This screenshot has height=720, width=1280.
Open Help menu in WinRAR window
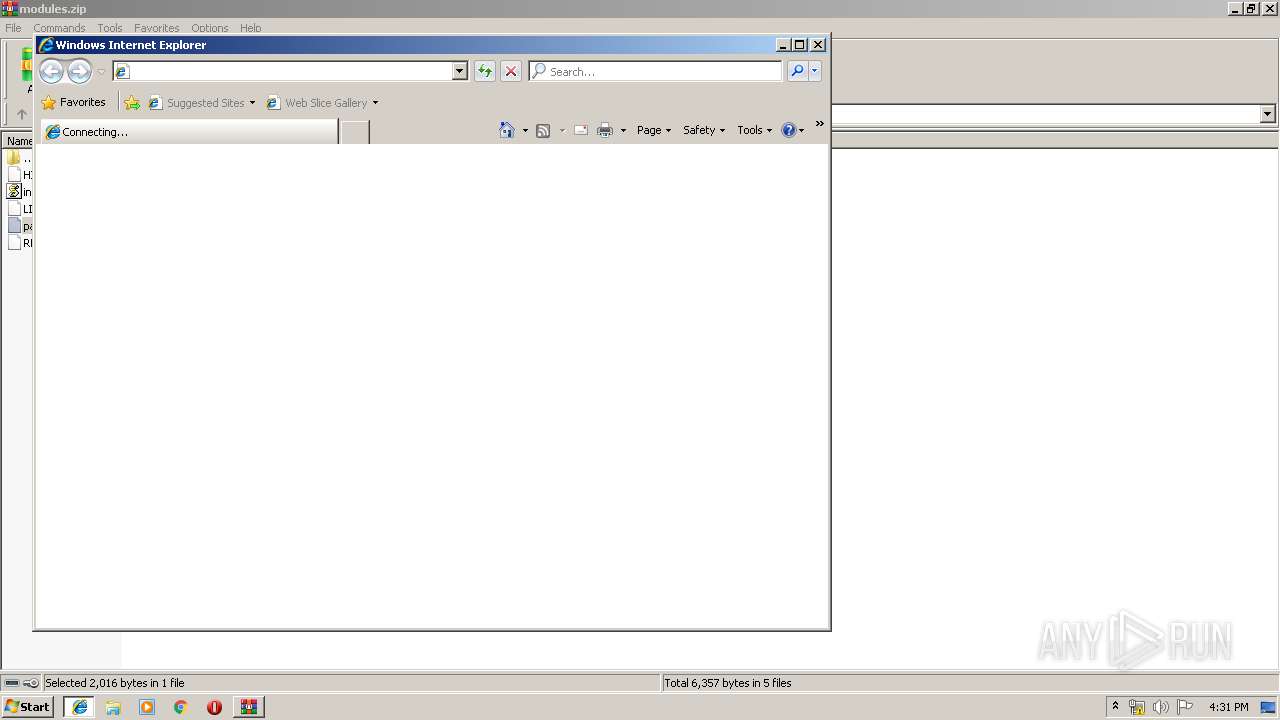point(251,28)
